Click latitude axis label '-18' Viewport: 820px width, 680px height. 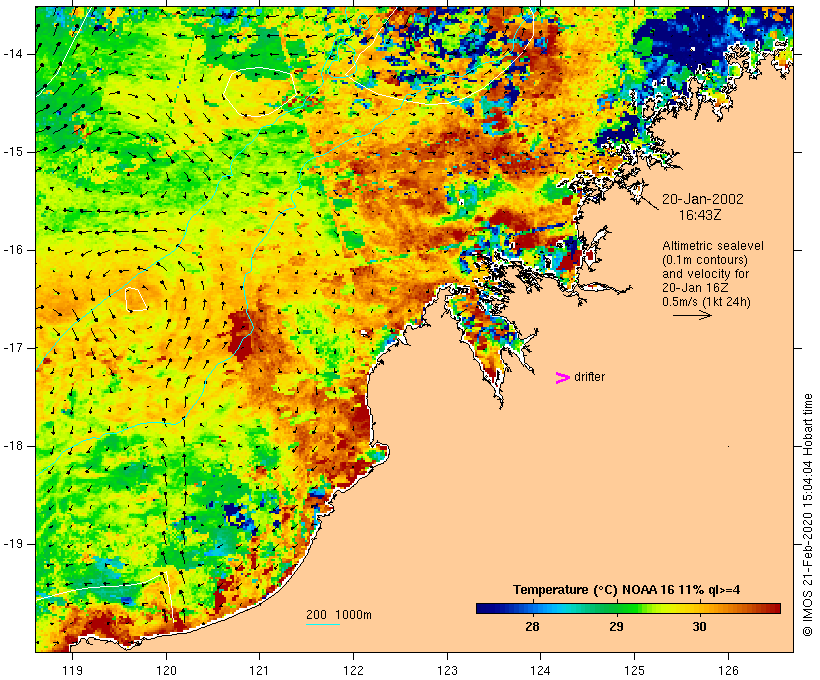tap(13, 446)
